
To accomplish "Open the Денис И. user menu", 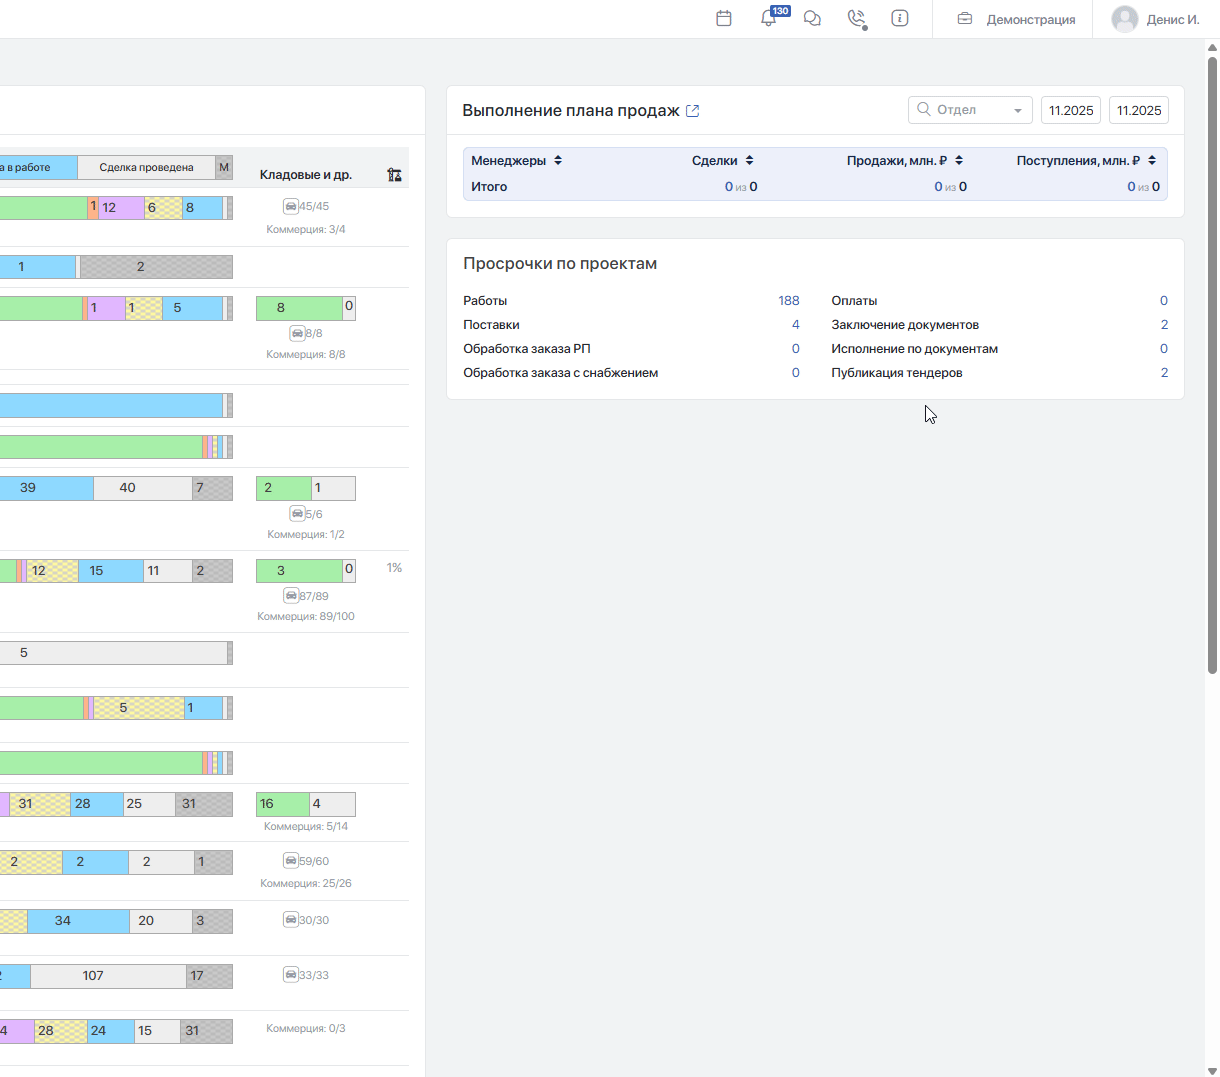I will [x=1156, y=19].
